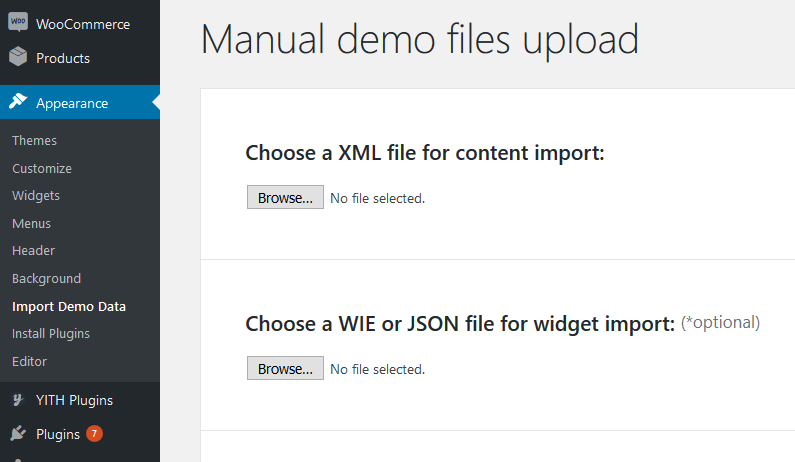795x462 pixels.
Task: Open the theme Editor submenu item
Action: coord(29,362)
